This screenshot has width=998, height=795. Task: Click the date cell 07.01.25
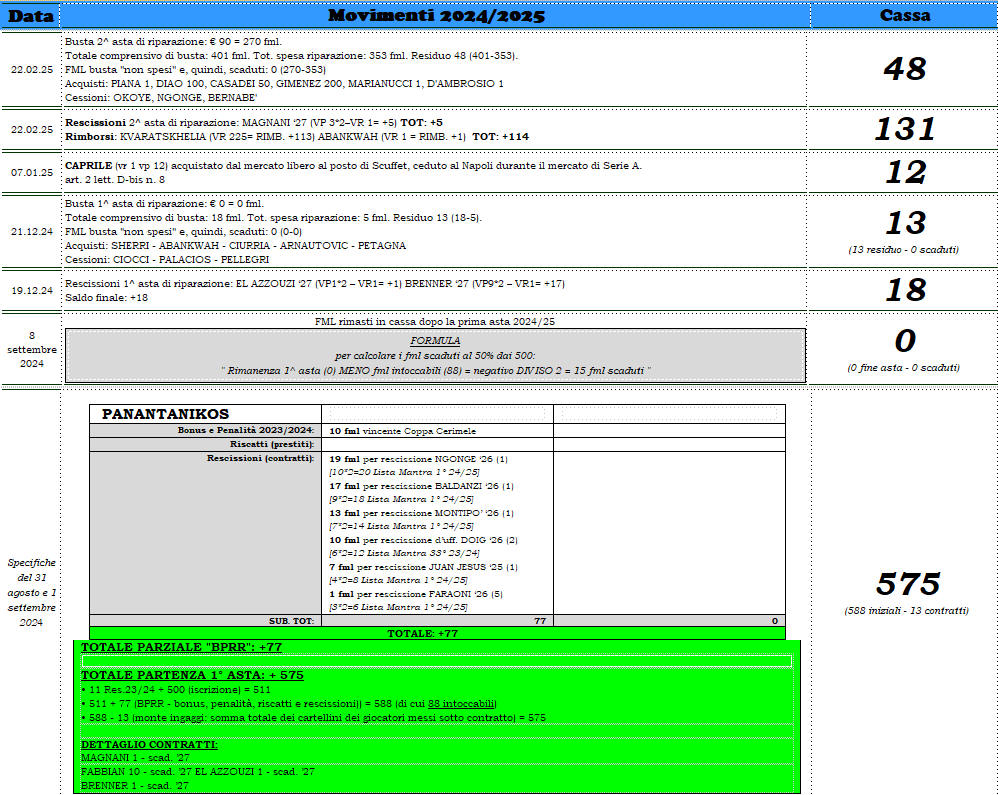(30, 172)
